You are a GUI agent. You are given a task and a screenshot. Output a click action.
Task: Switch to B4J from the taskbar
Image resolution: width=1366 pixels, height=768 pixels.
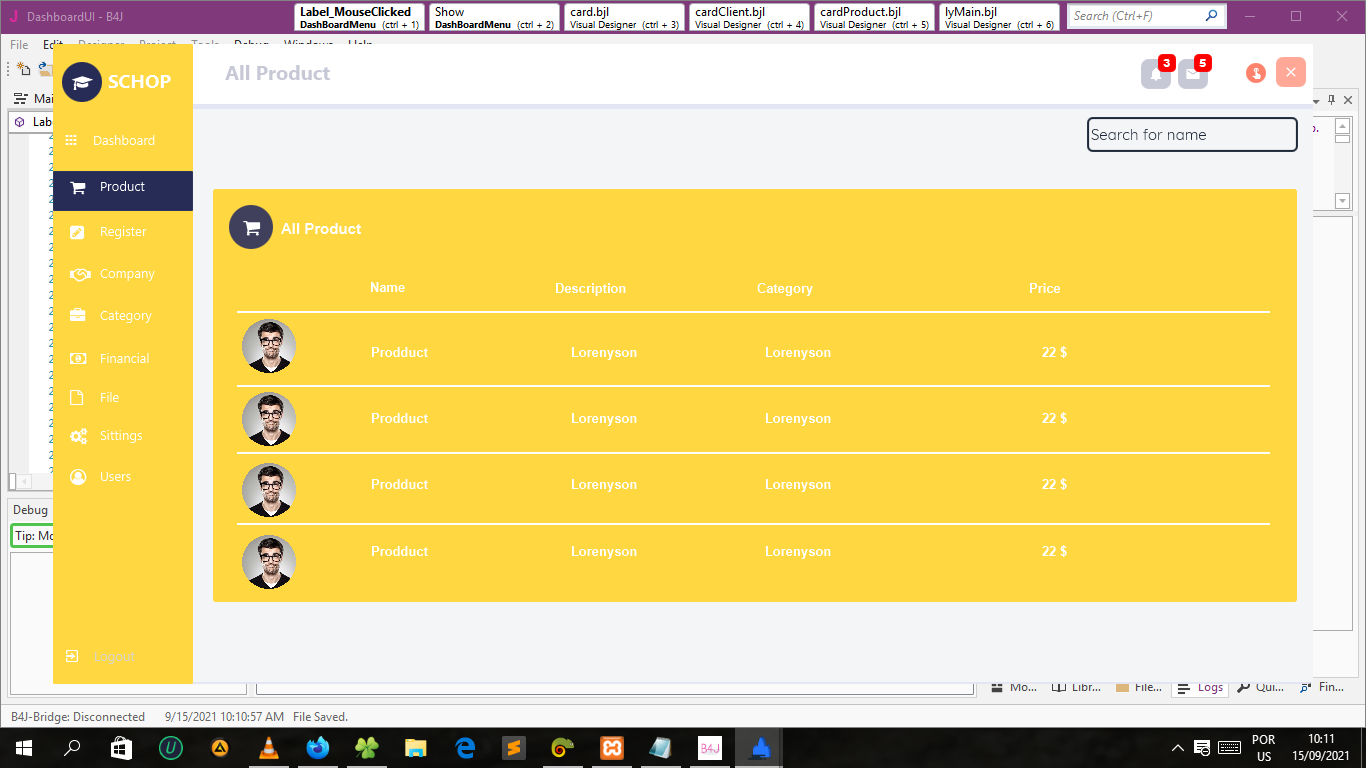710,748
